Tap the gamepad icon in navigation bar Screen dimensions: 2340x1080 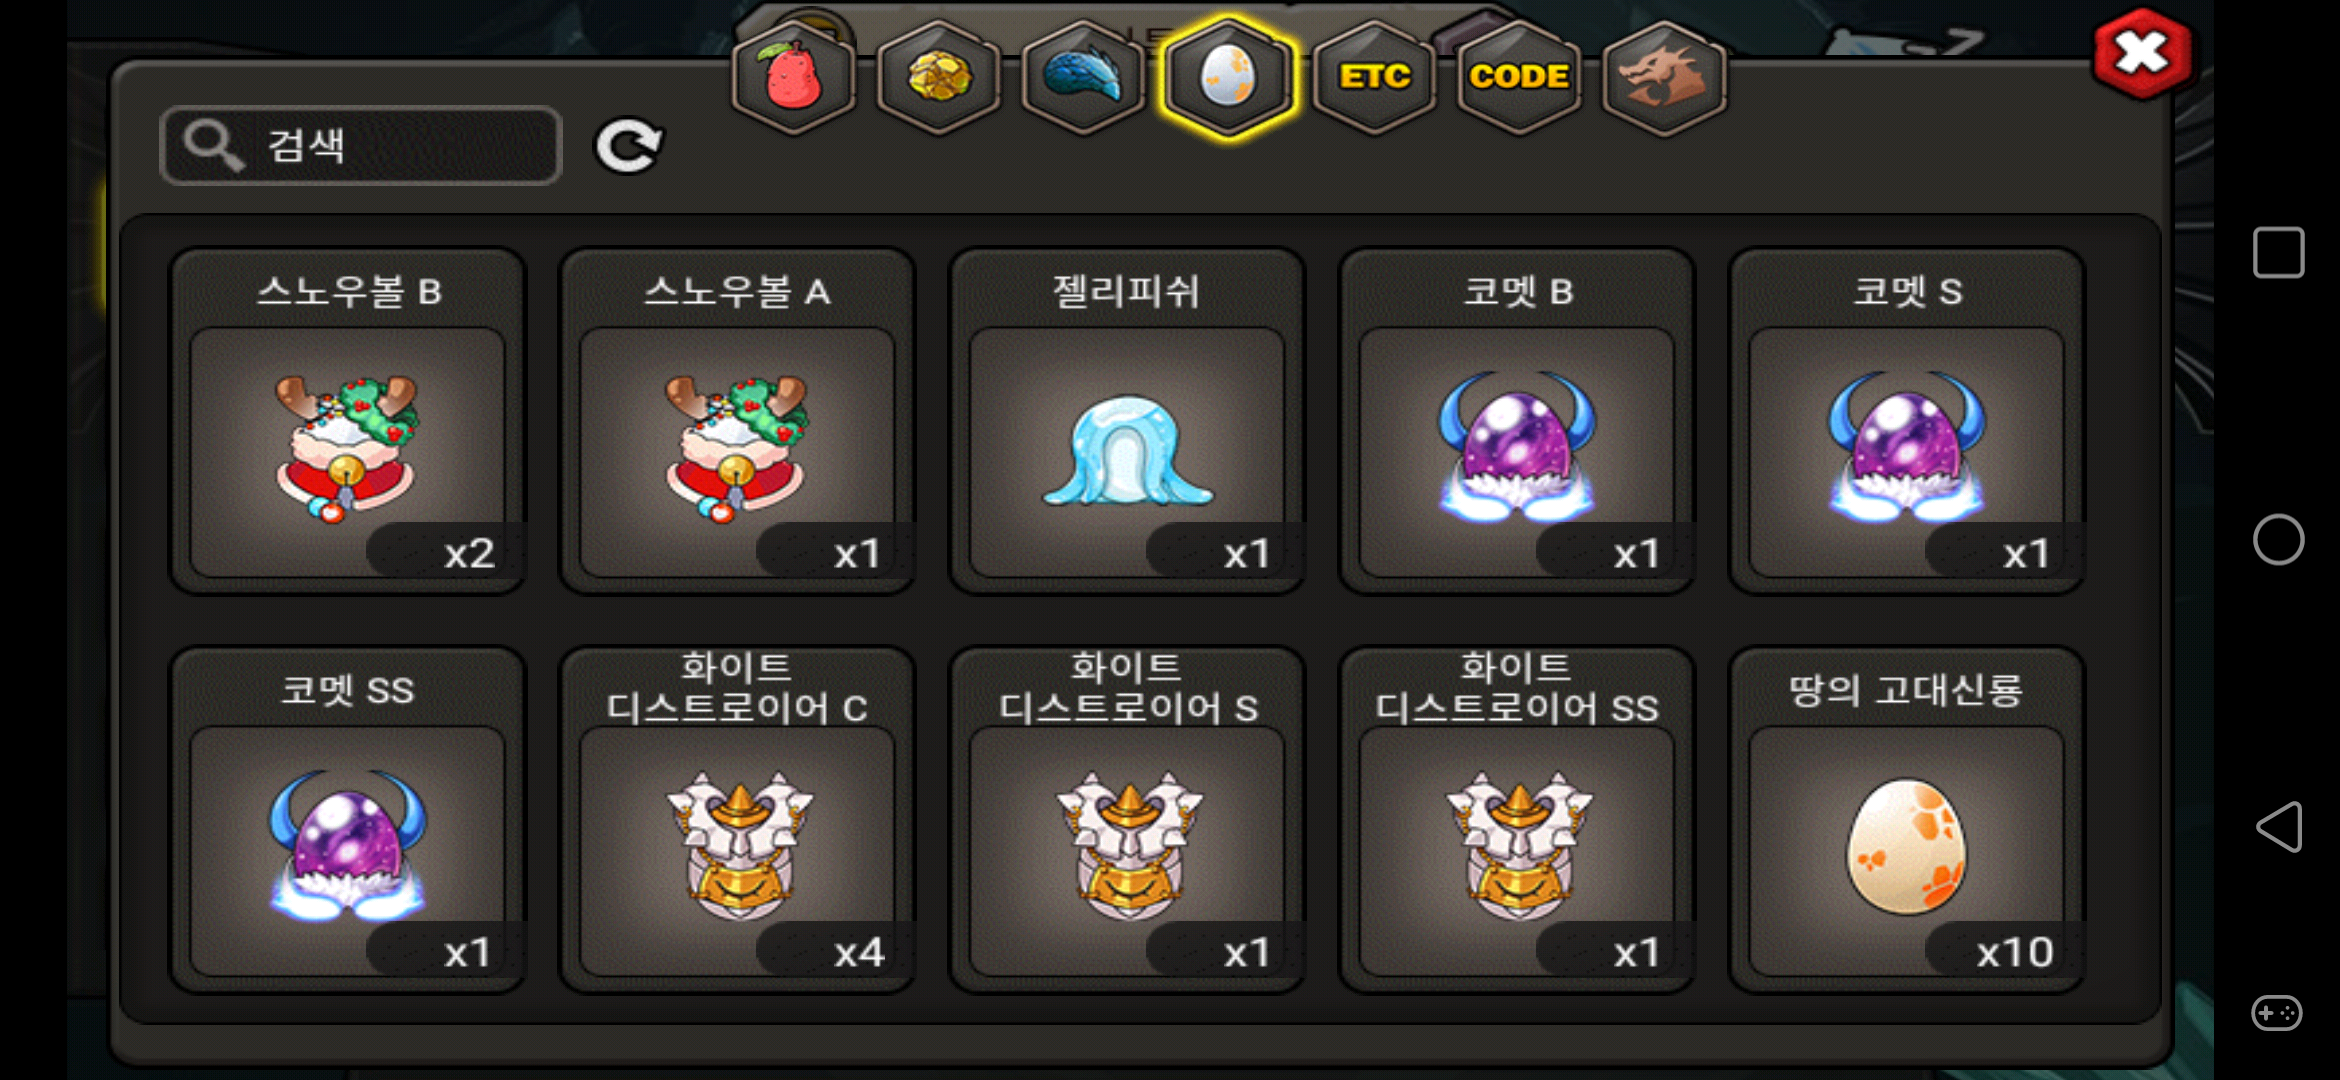(x=2277, y=1013)
